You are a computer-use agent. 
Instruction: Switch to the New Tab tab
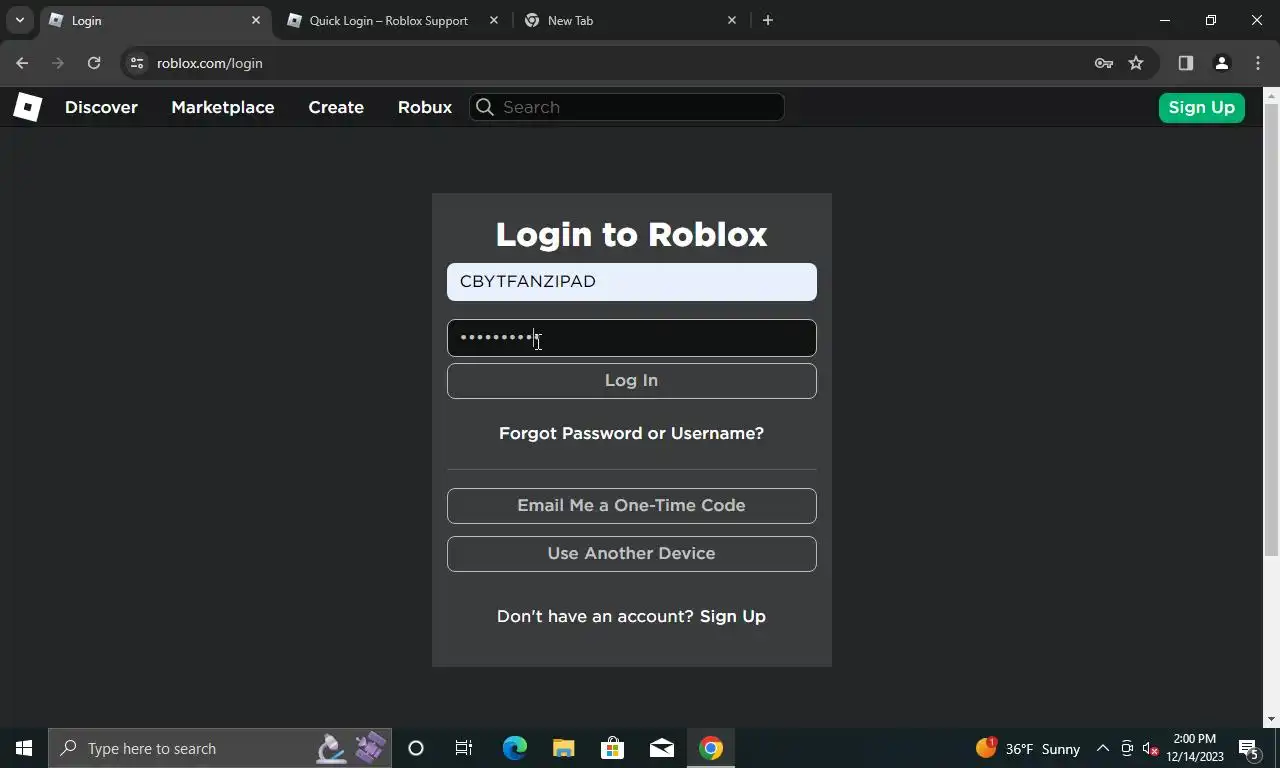631,20
